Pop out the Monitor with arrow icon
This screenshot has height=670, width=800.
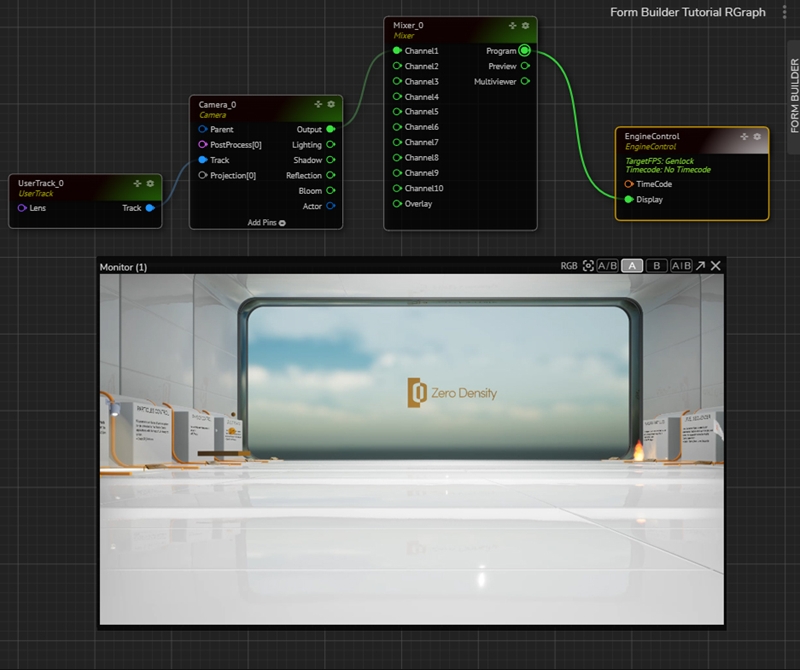click(700, 266)
